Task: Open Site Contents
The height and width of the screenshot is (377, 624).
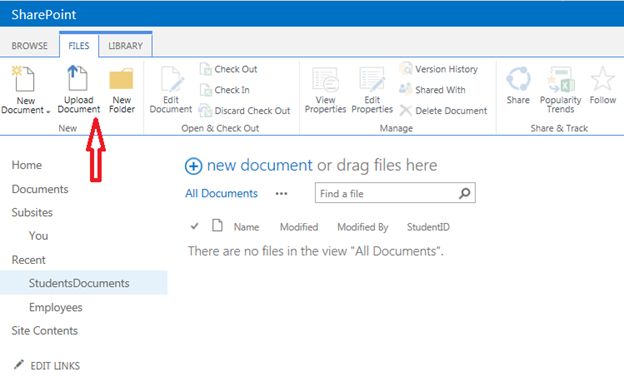Action: point(45,331)
